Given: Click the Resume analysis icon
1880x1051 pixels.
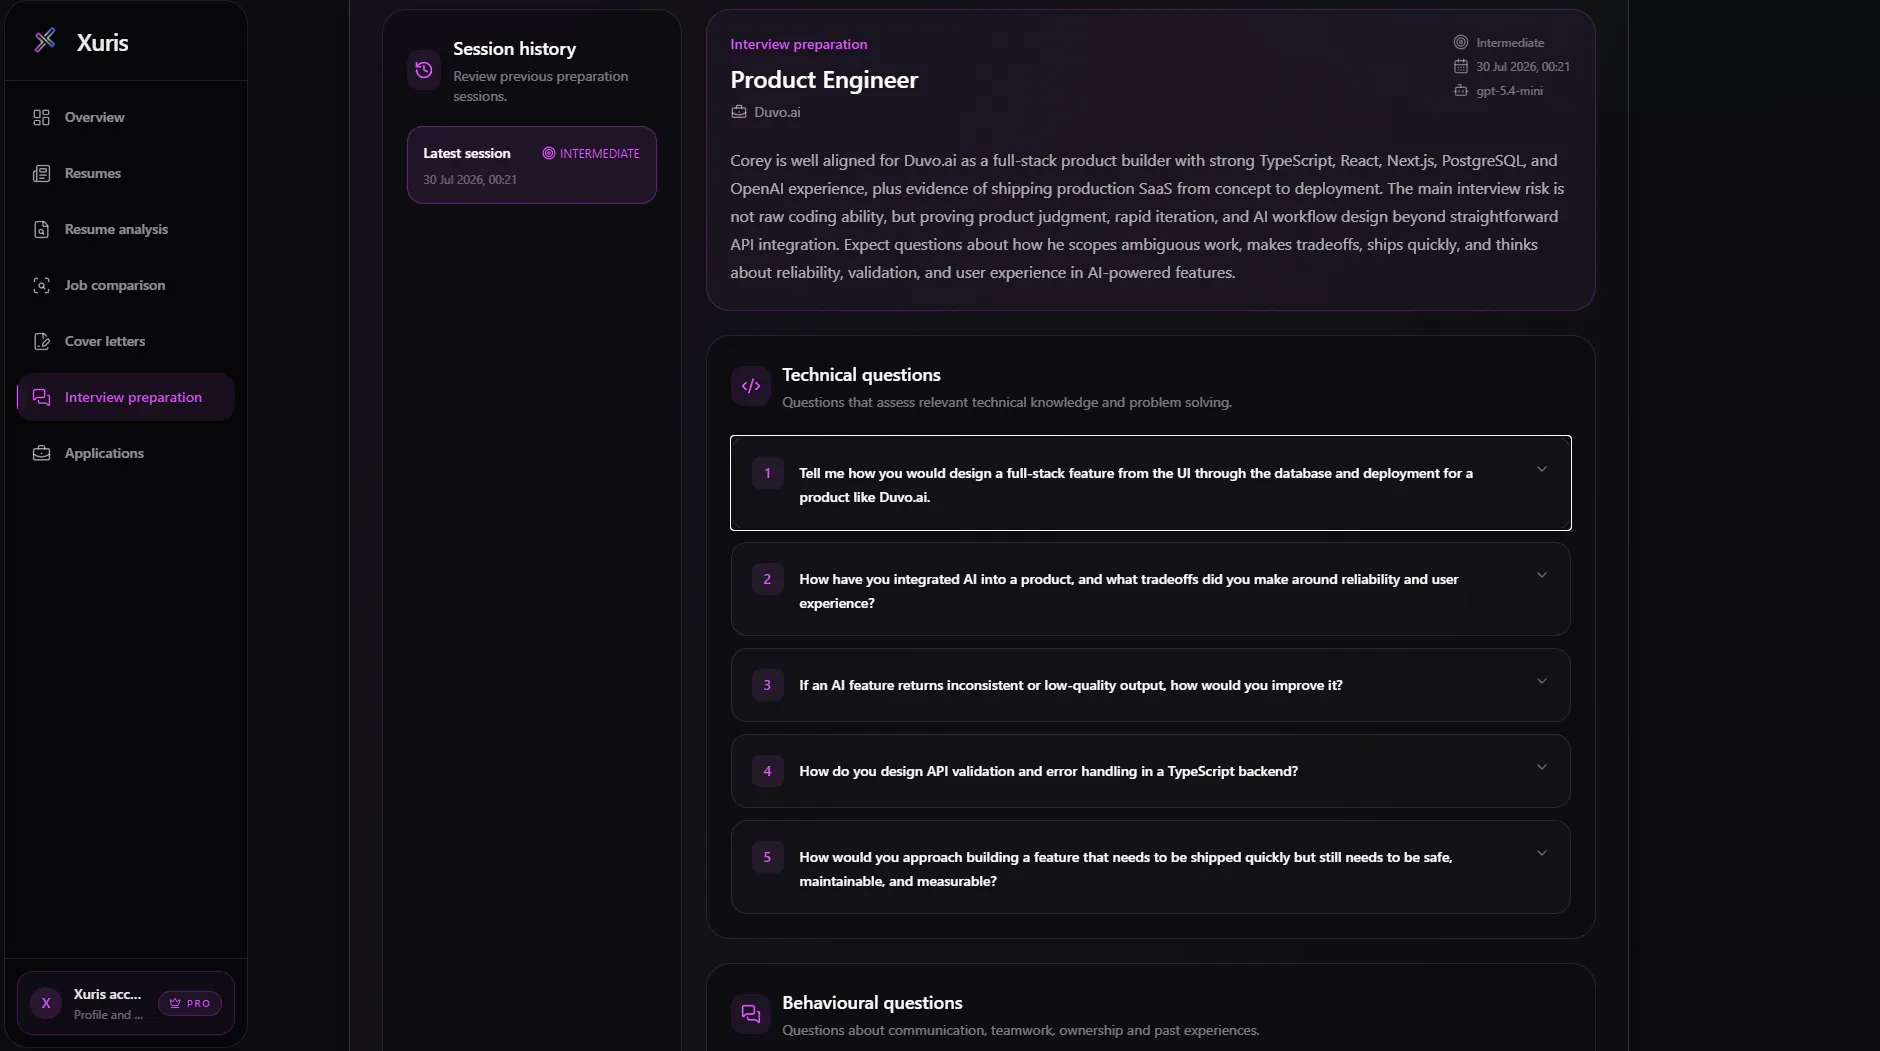Looking at the screenshot, I should click(41, 230).
